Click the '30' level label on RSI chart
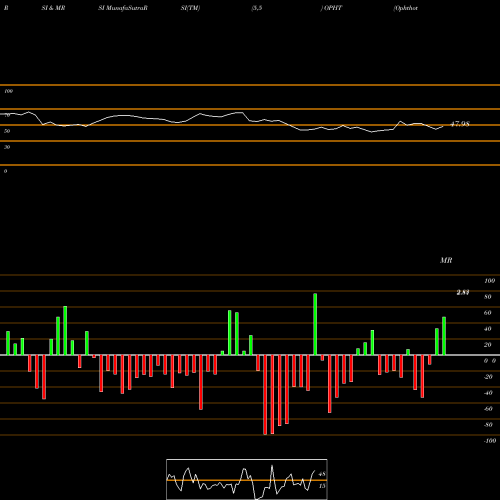 pyautogui.click(x=7, y=147)
